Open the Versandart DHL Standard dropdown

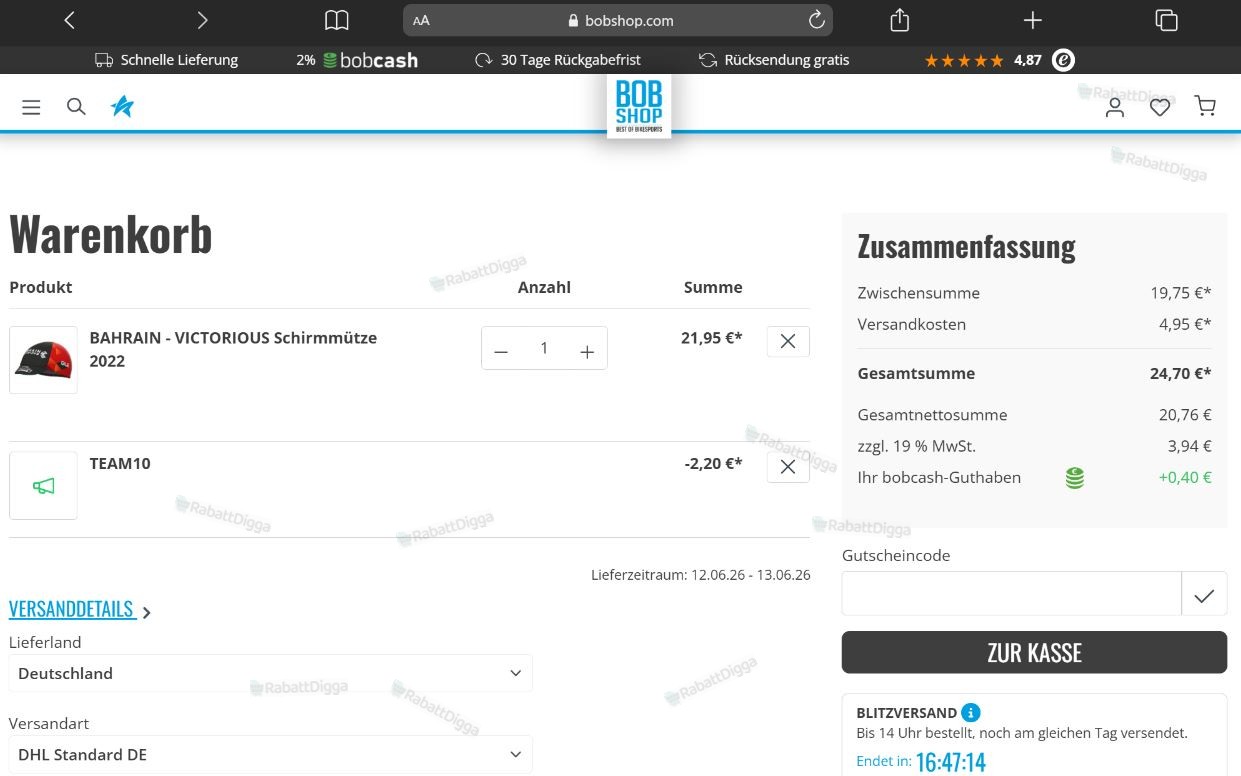point(270,755)
